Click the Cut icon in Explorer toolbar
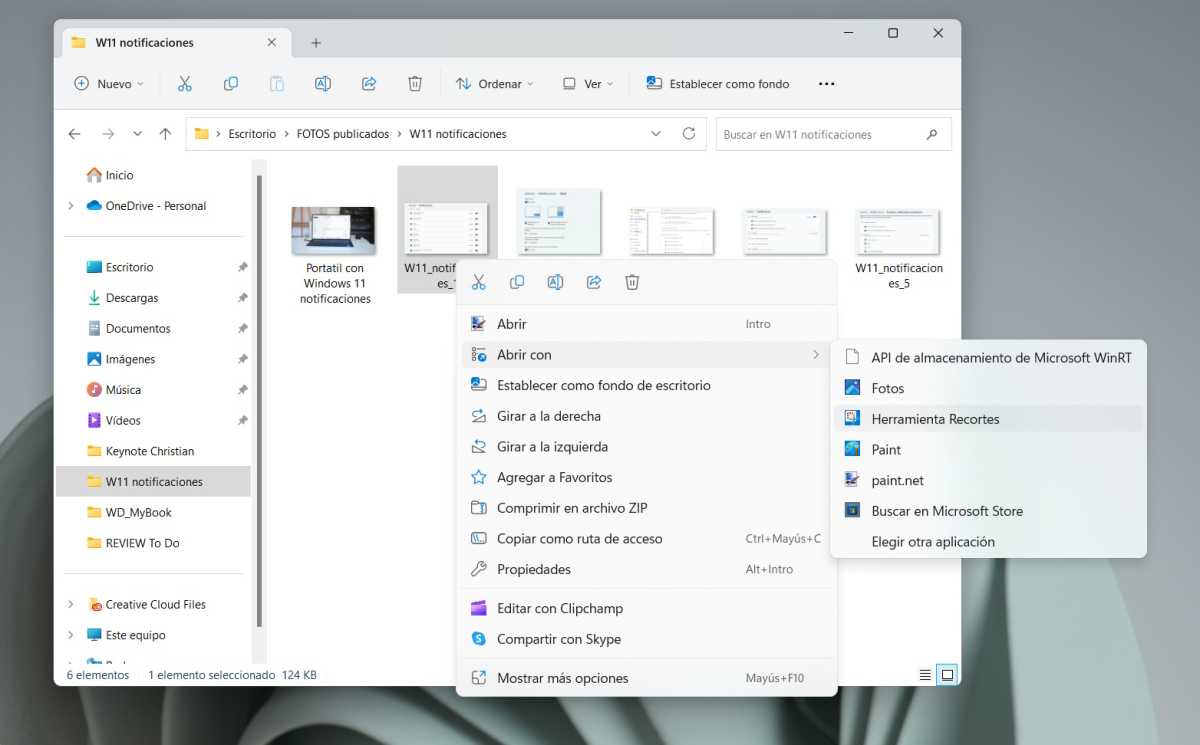1200x745 pixels. [184, 84]
